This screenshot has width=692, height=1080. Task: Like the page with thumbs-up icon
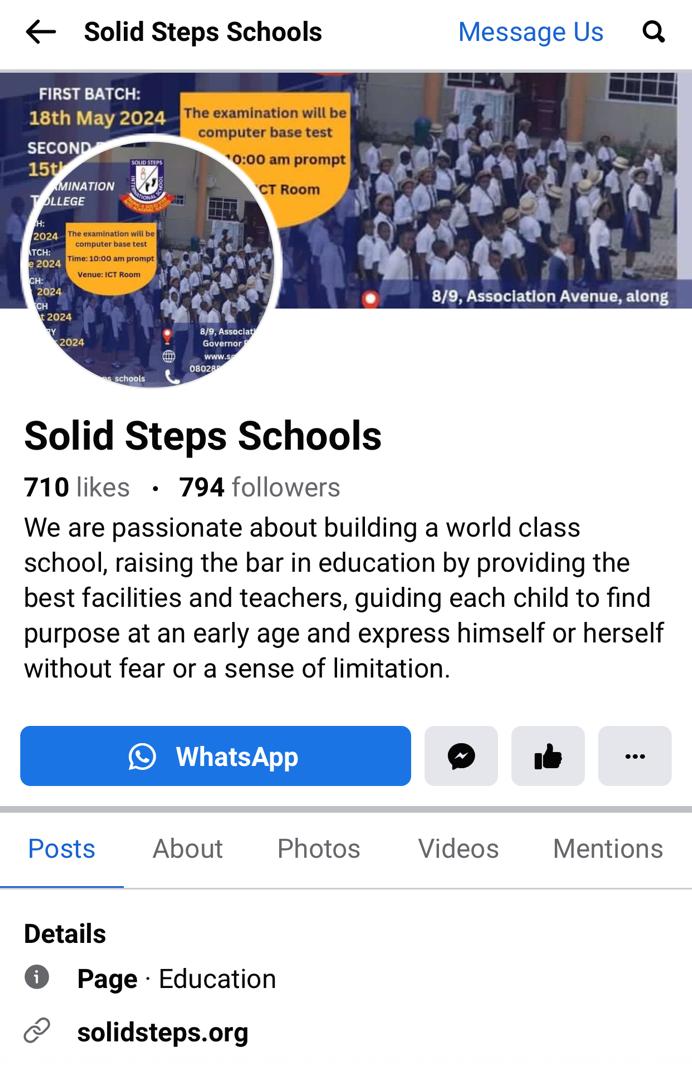pos(548,756)
